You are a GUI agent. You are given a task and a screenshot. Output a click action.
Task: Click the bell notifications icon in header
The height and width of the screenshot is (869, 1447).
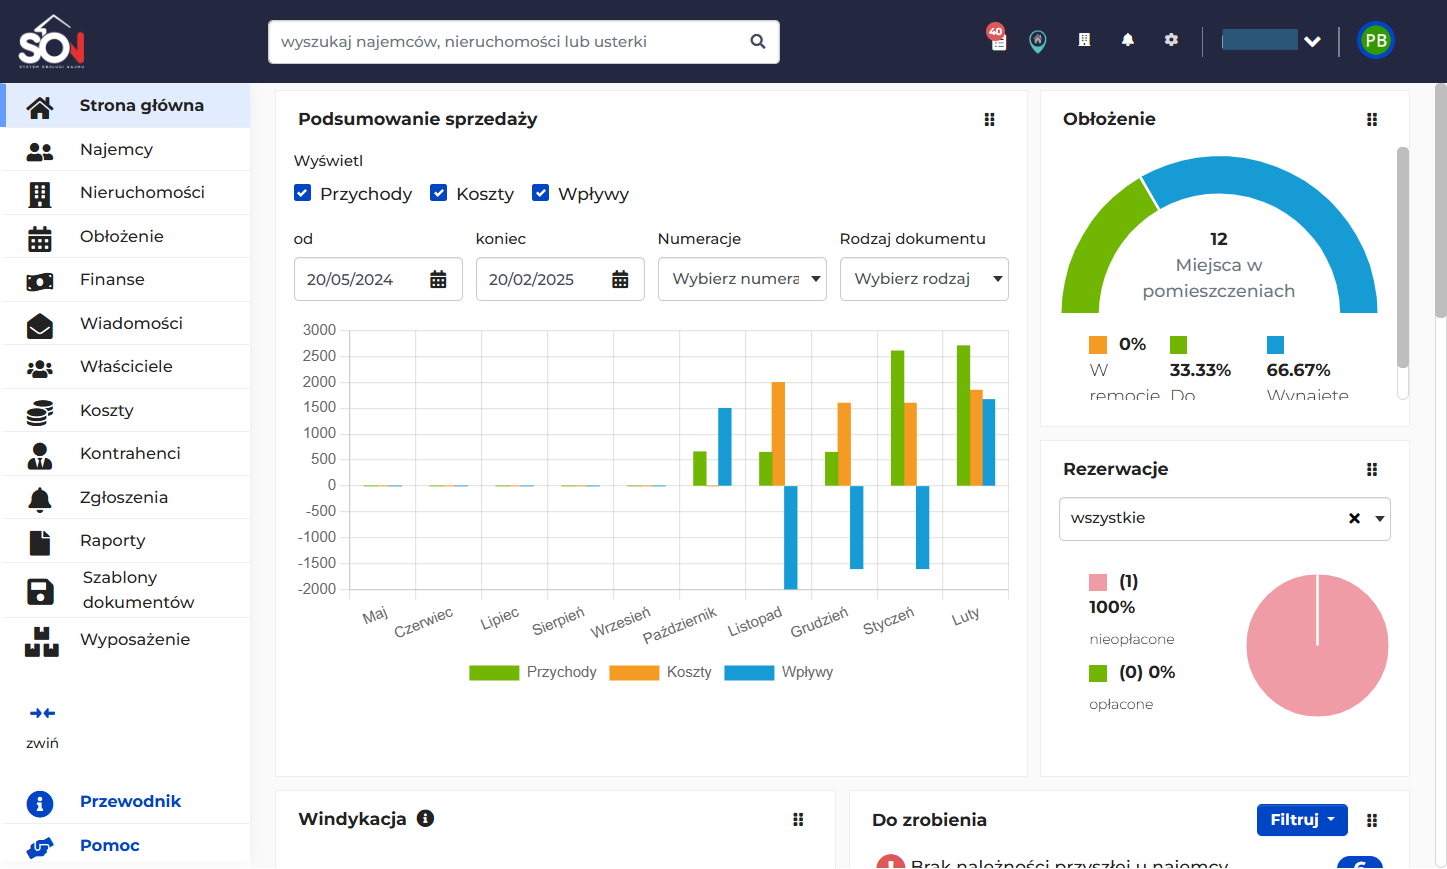point(1128,40)
